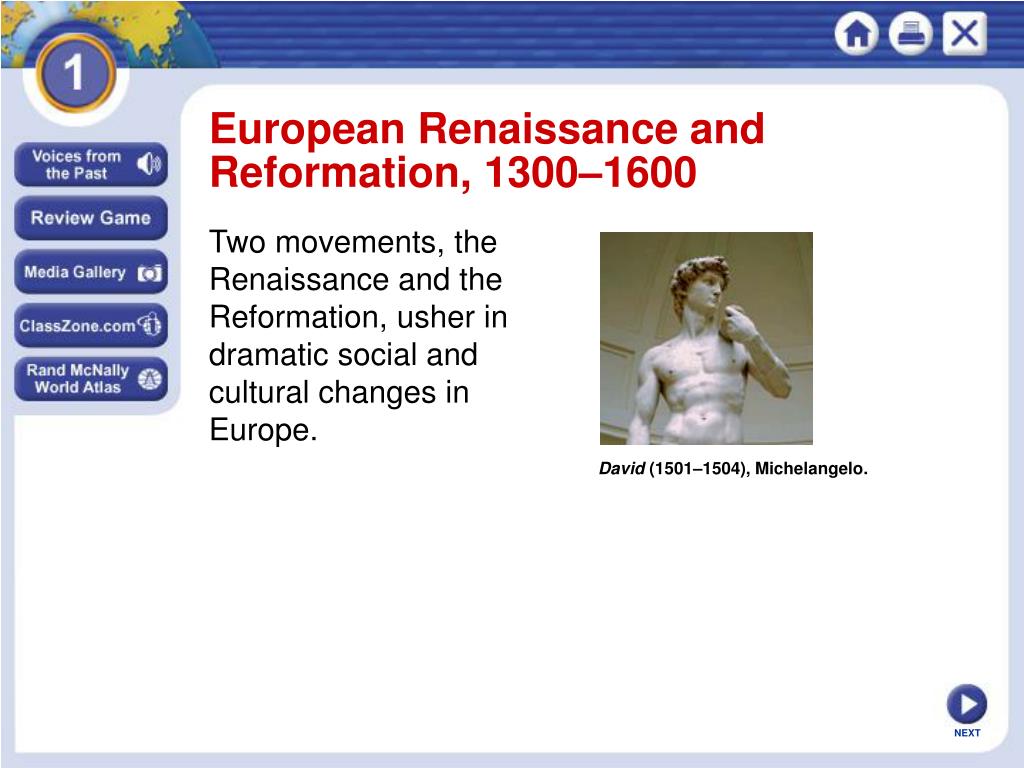Viewport: 1024px width, 768px height.
Task: Advance with the NEXT arrow button
Action: [x=967, y=704]
